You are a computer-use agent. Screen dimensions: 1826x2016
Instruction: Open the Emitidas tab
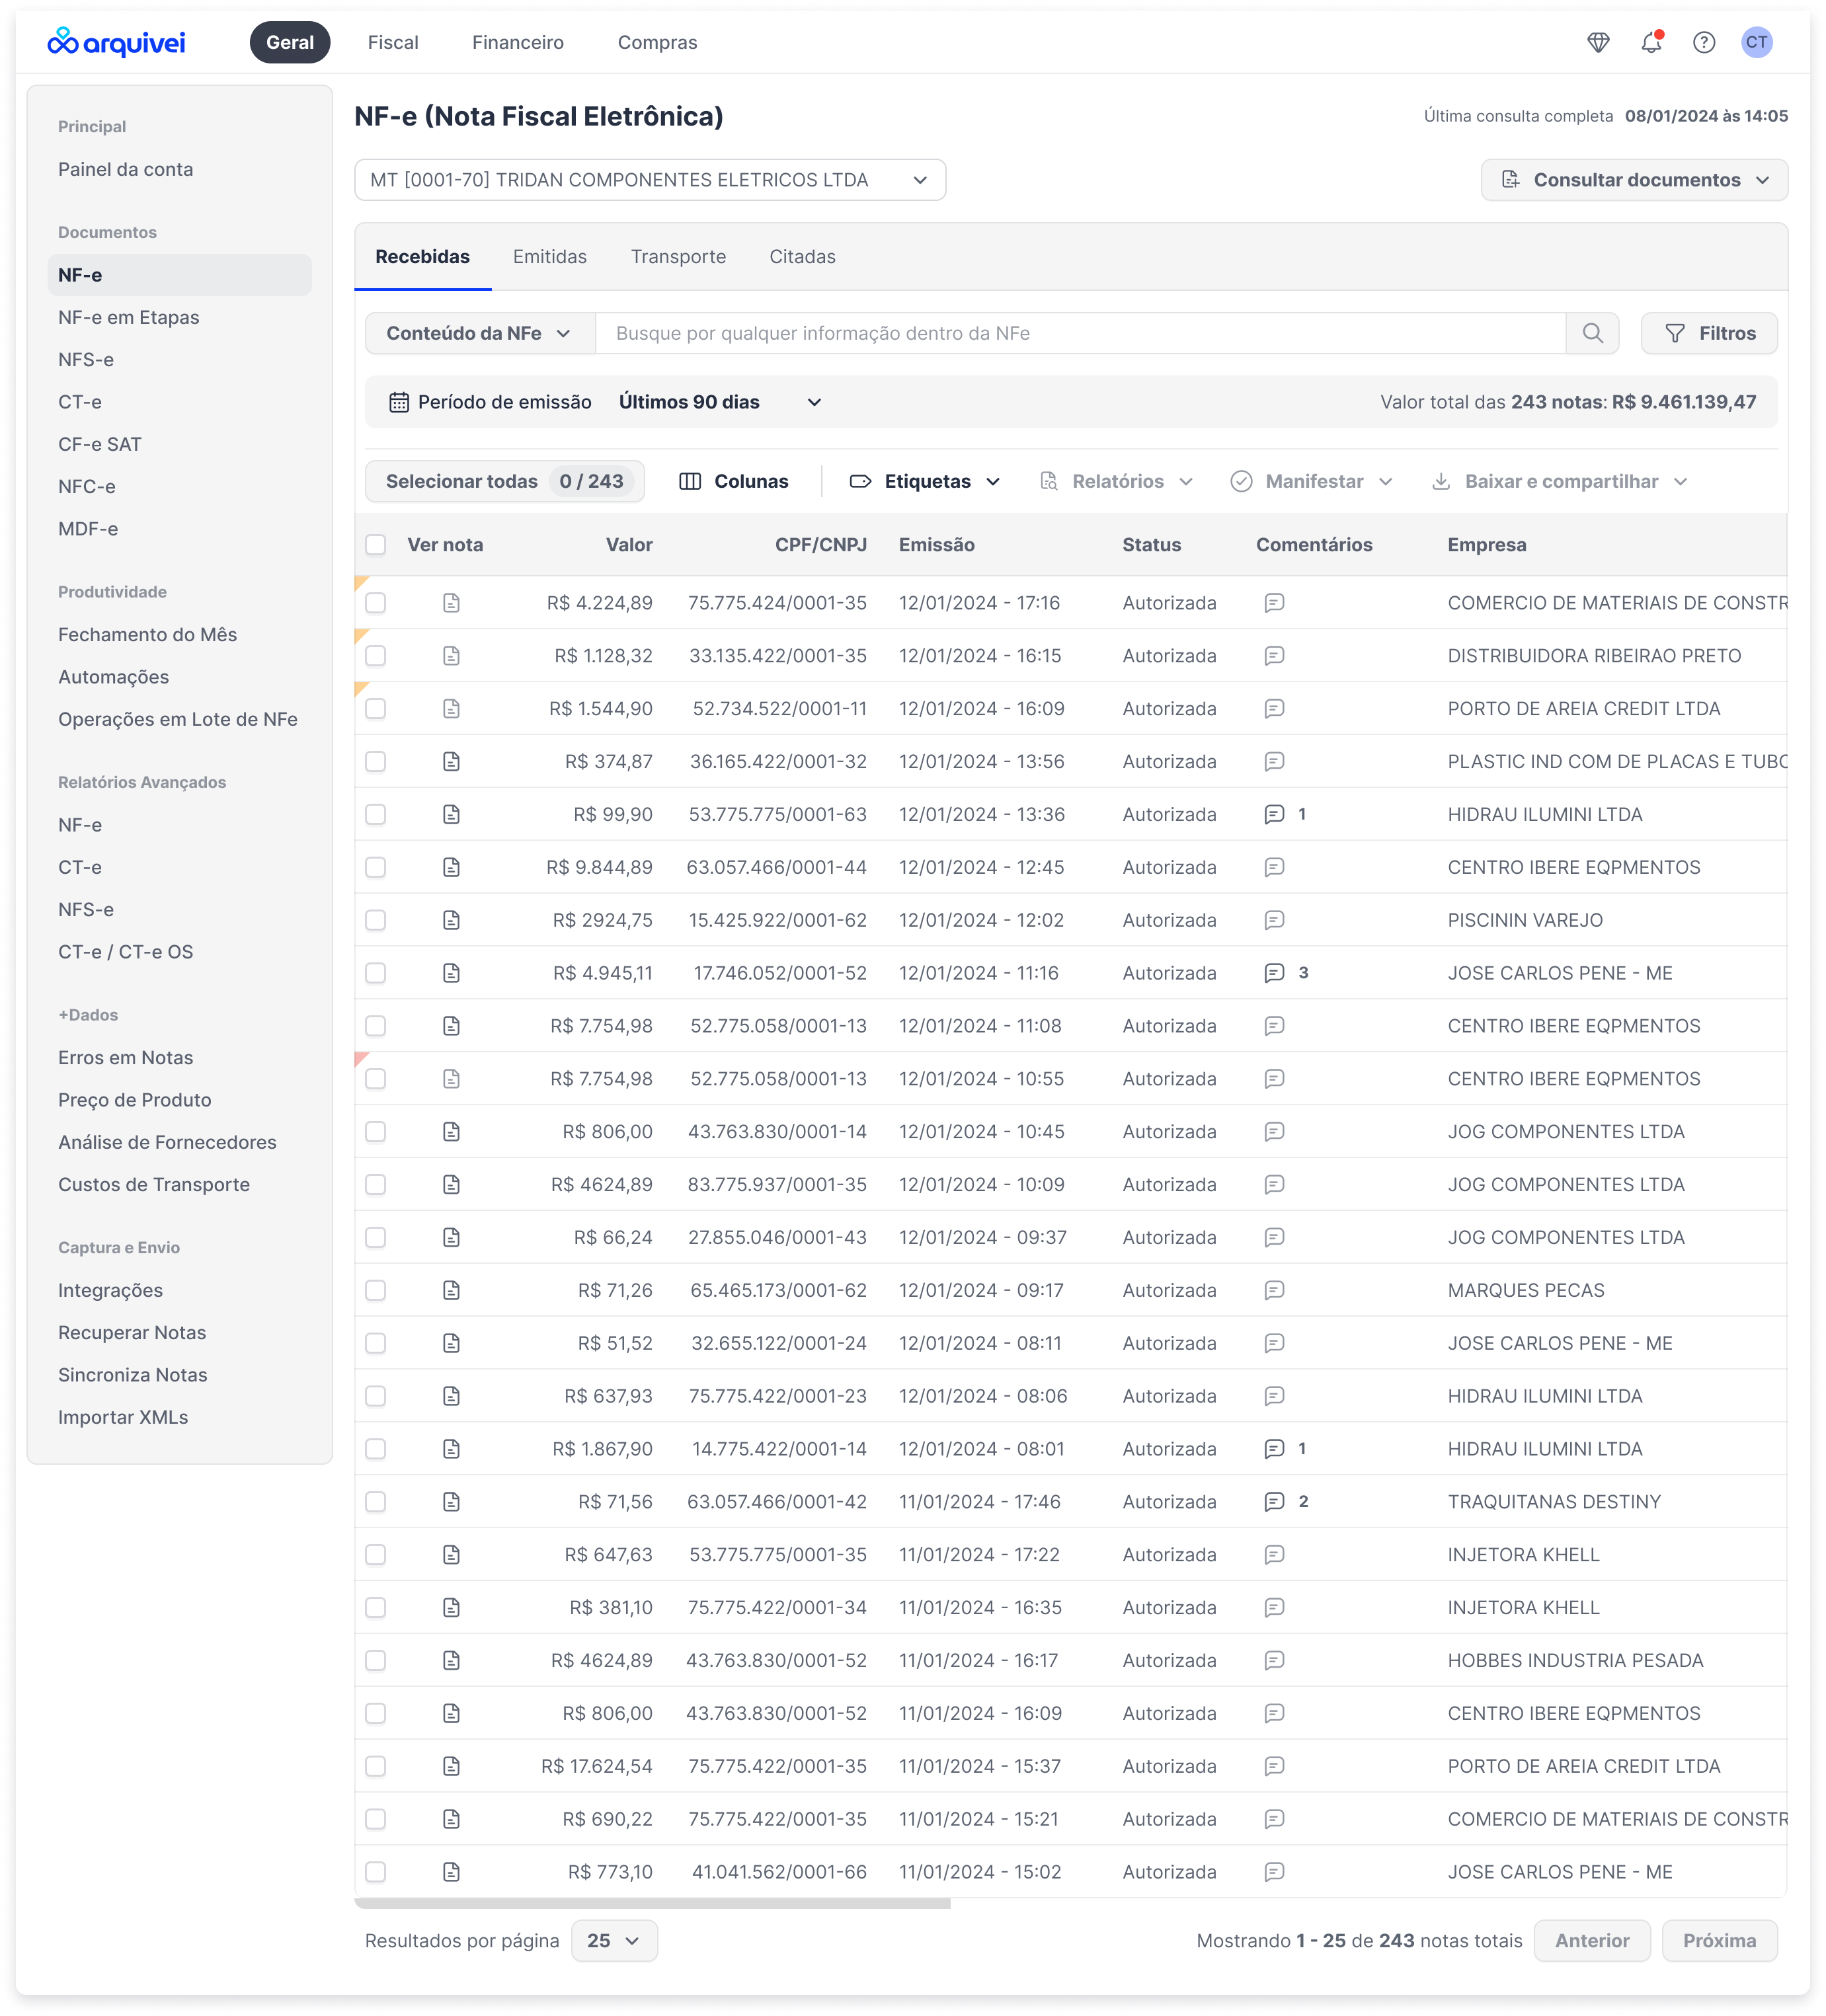pos(550,257)
